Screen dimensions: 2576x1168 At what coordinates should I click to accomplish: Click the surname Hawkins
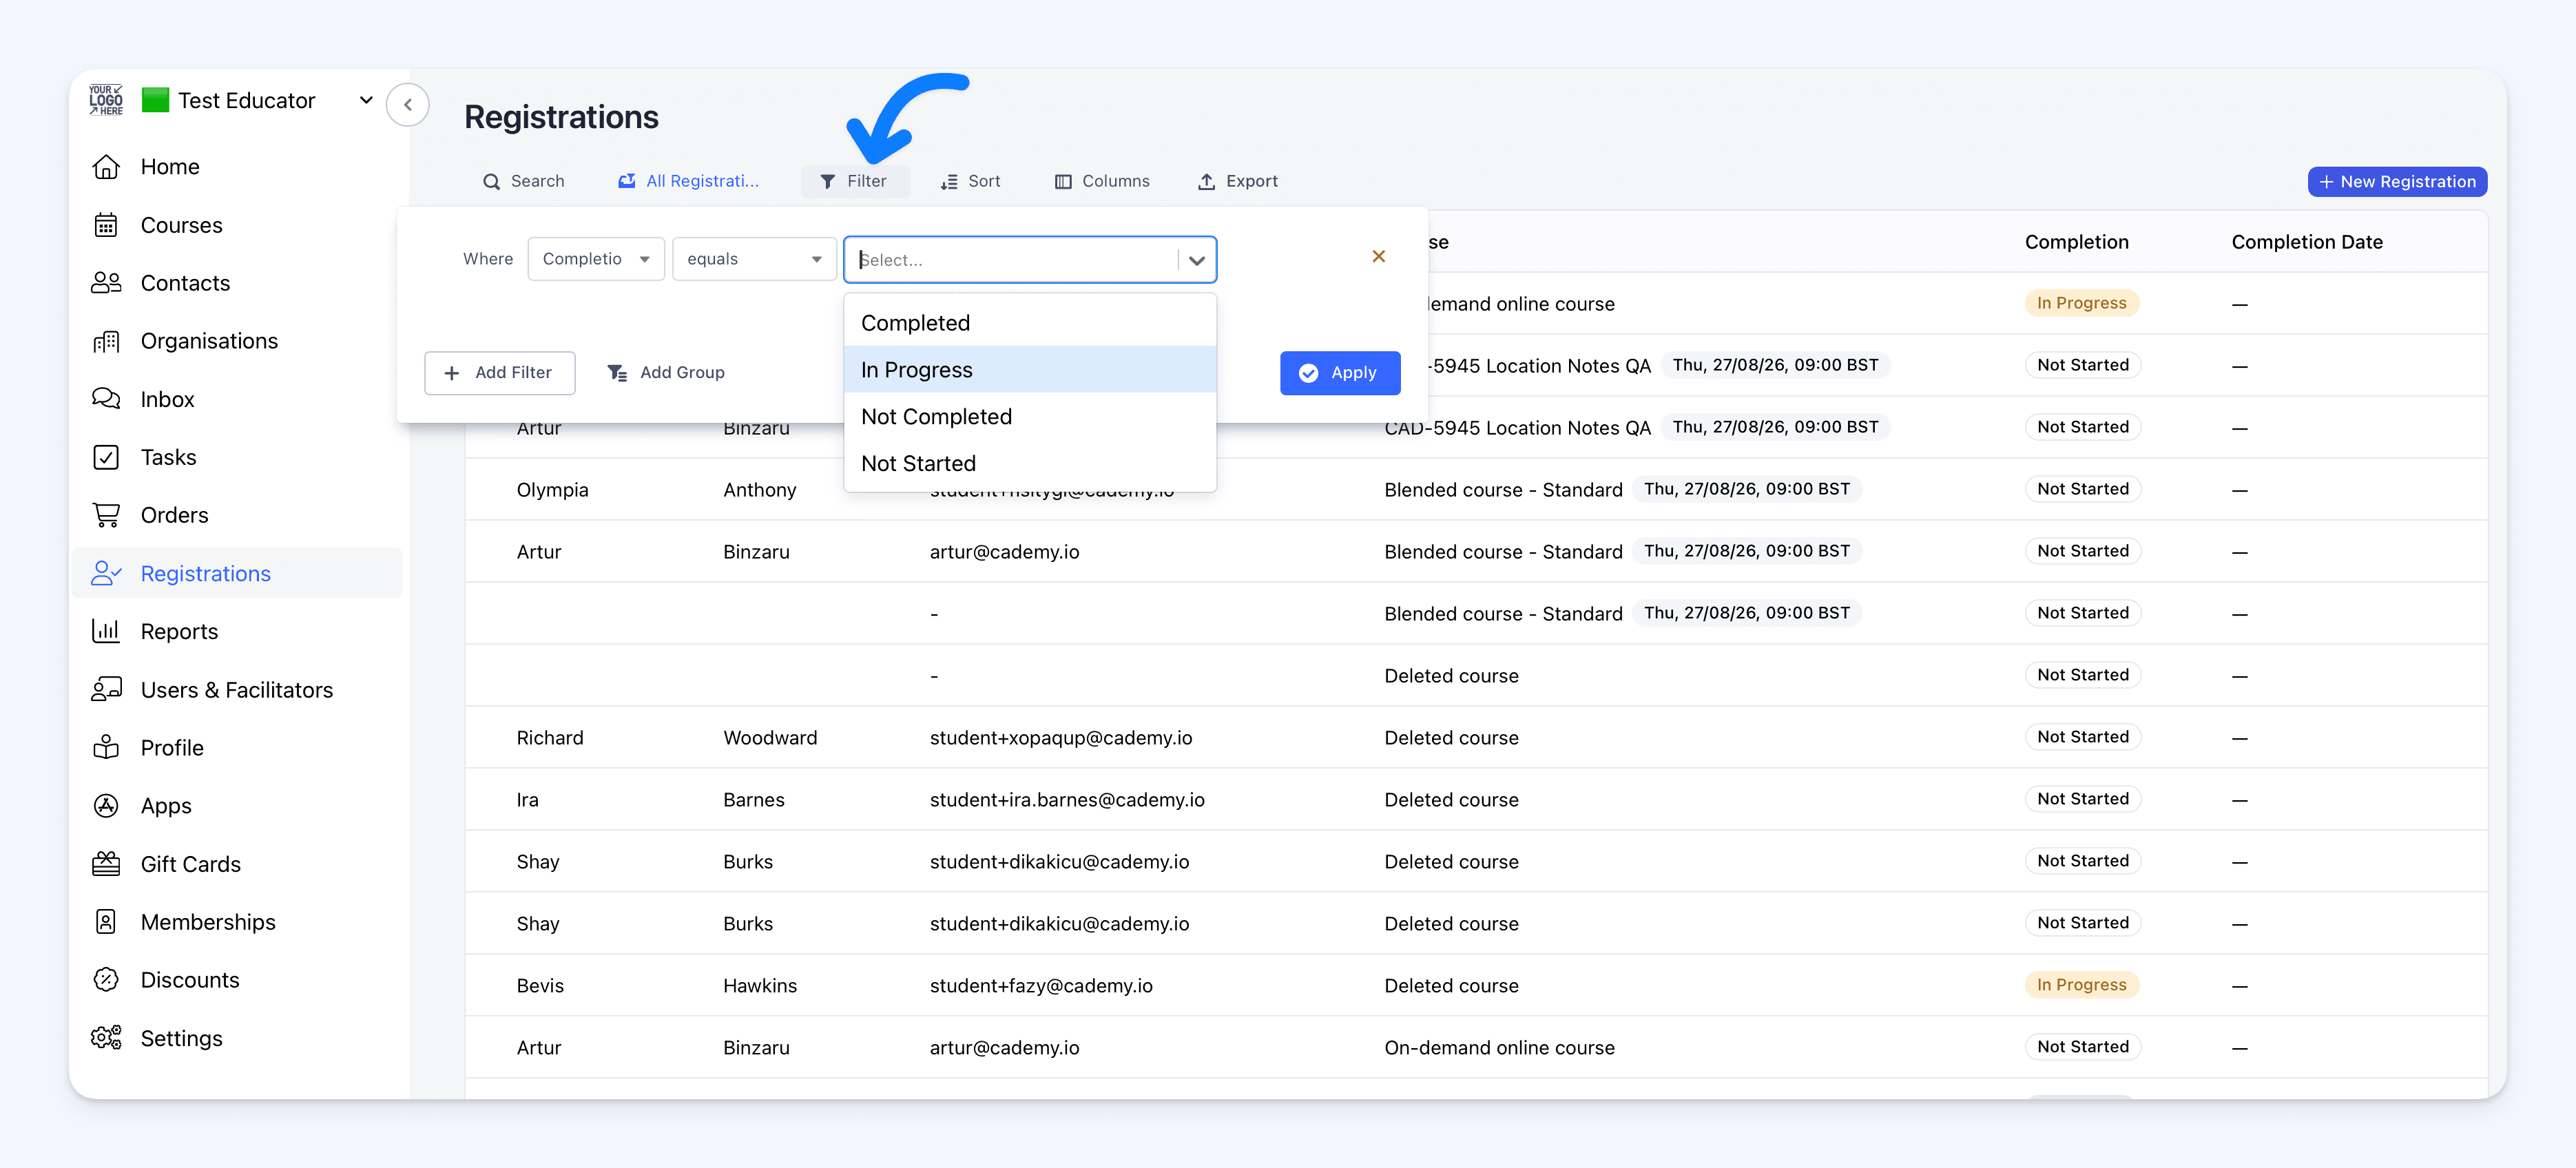(759, 985)
